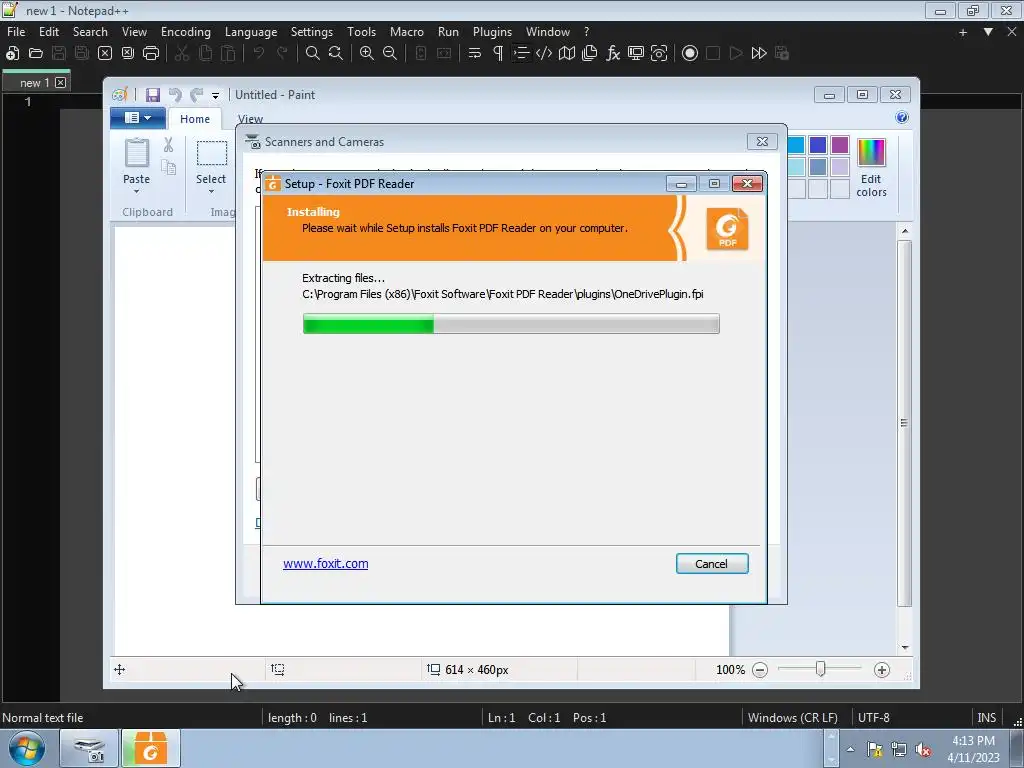
Task: Click the Foxit installation progress bar
Action: click(511, 324)
